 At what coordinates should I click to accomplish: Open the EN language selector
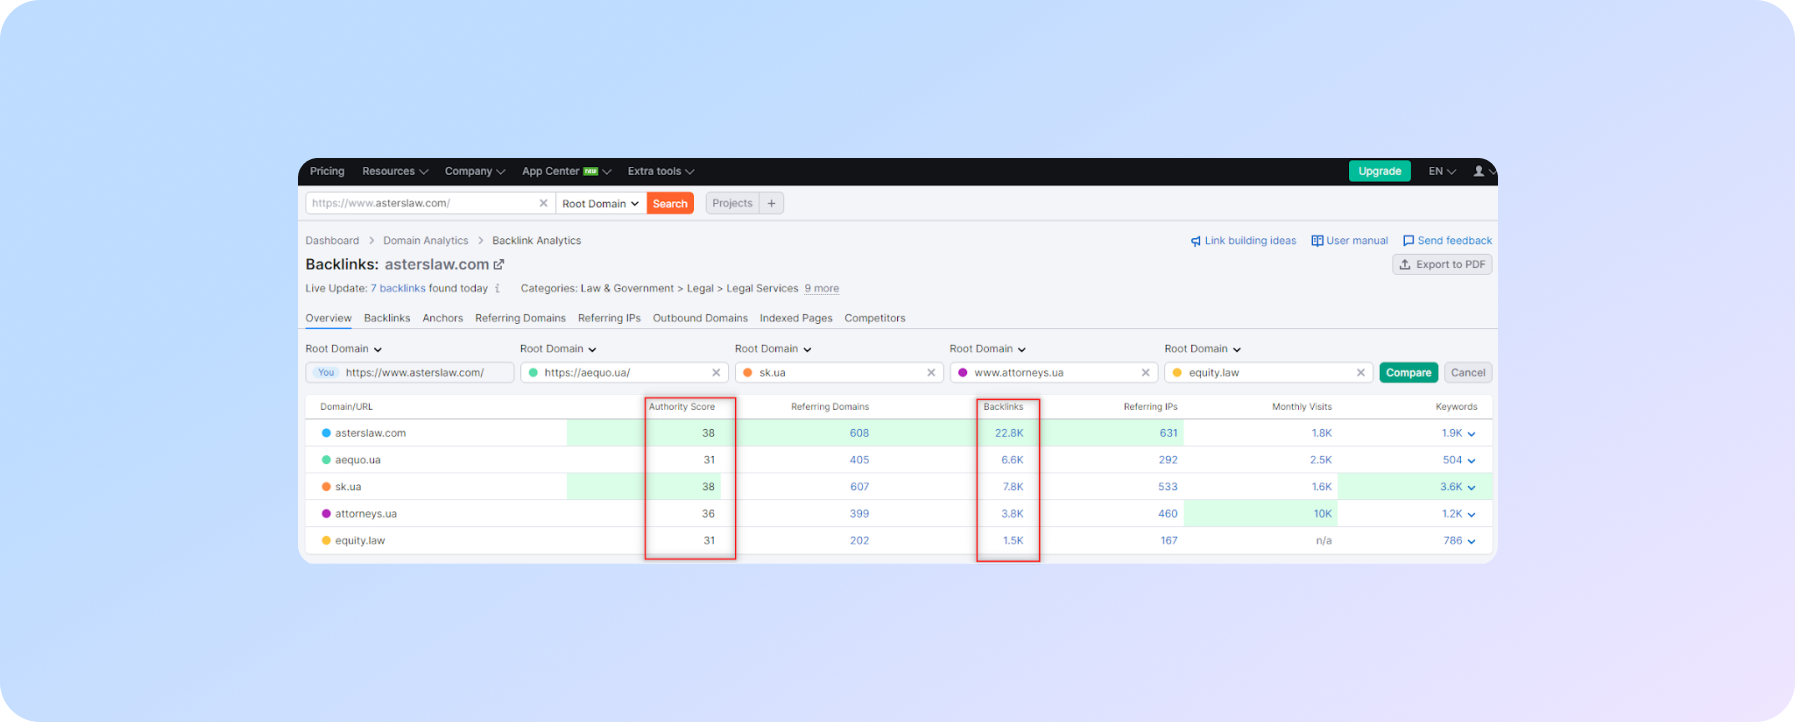coord(1441,171)
